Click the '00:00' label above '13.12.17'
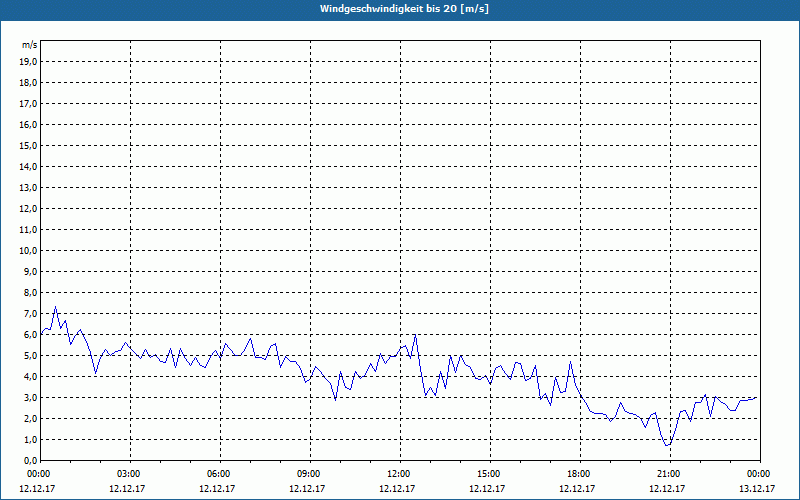Image resolution: width=800 pixels, height=500 pixels. tap(759, 474)
